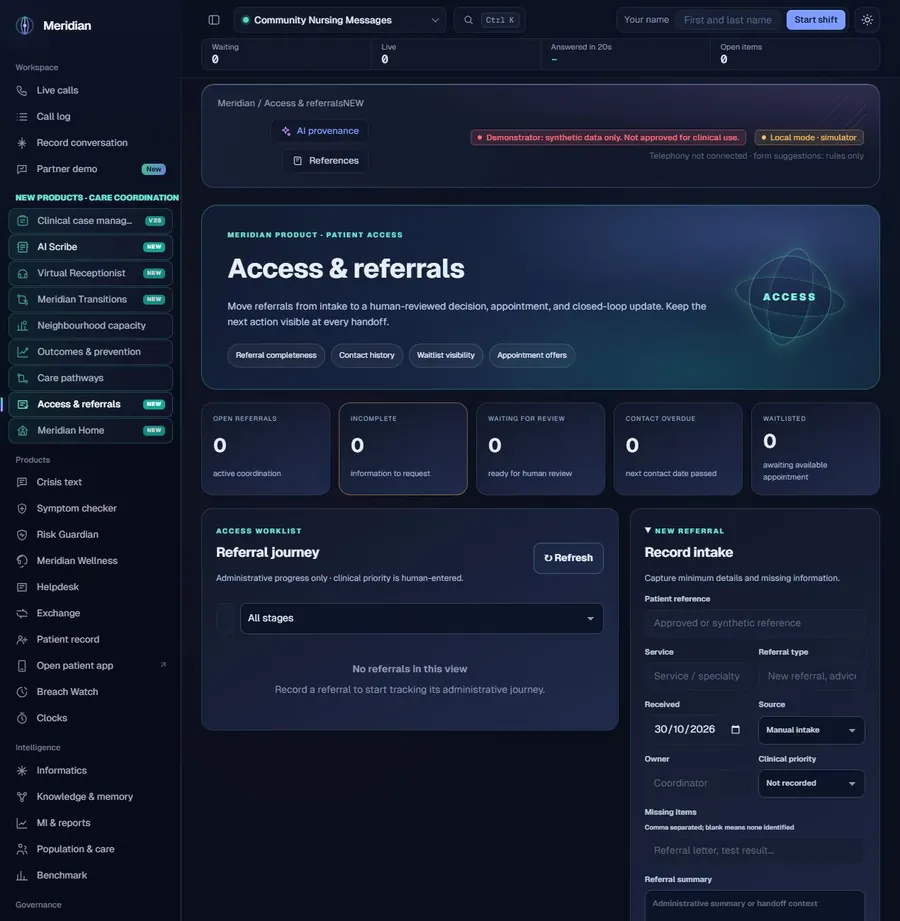
Task: Select the Referral completeness chip
Action: point(276,355)
